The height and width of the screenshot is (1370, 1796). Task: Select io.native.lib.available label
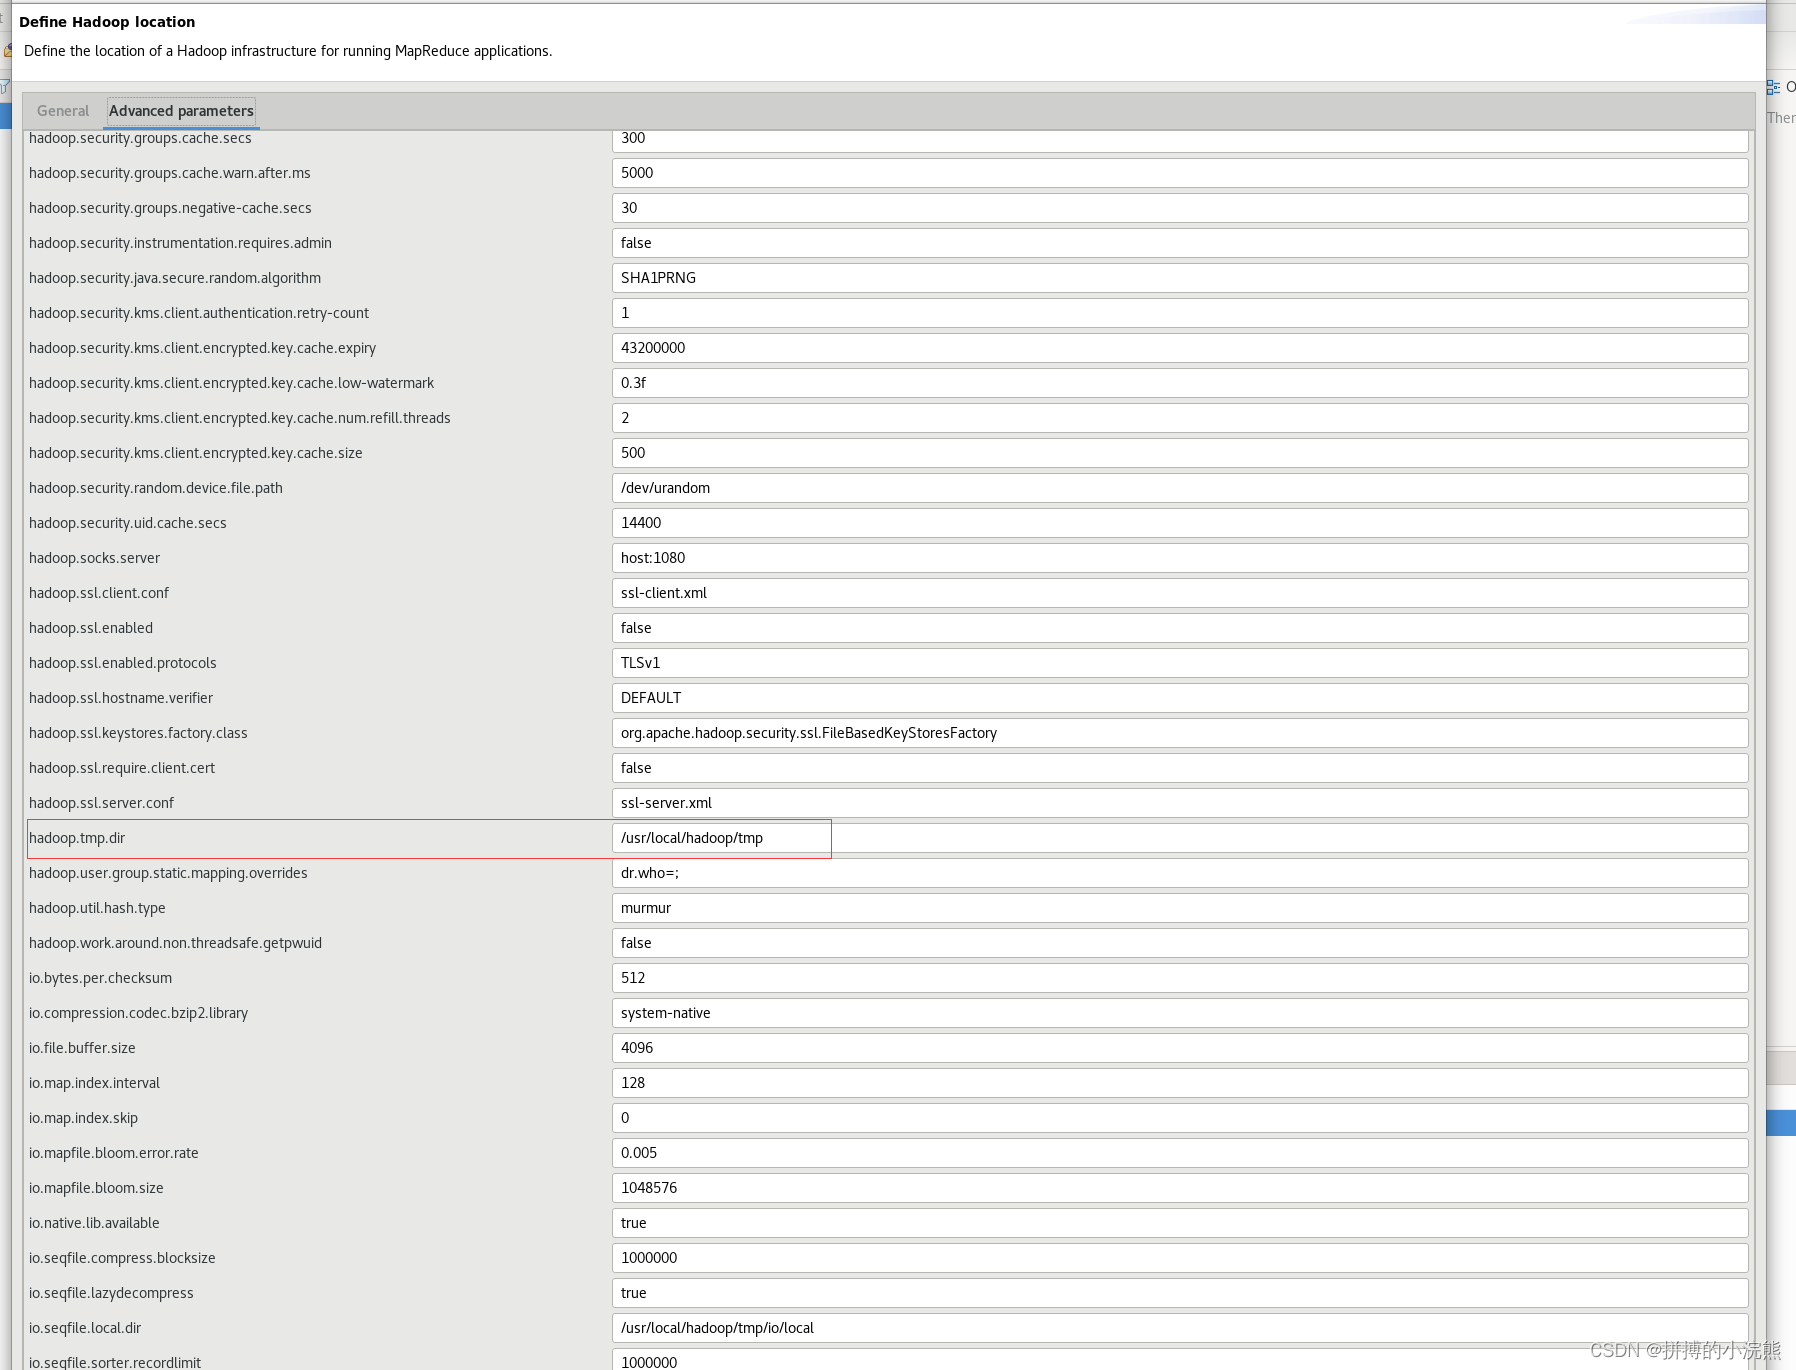(94, 1223)
